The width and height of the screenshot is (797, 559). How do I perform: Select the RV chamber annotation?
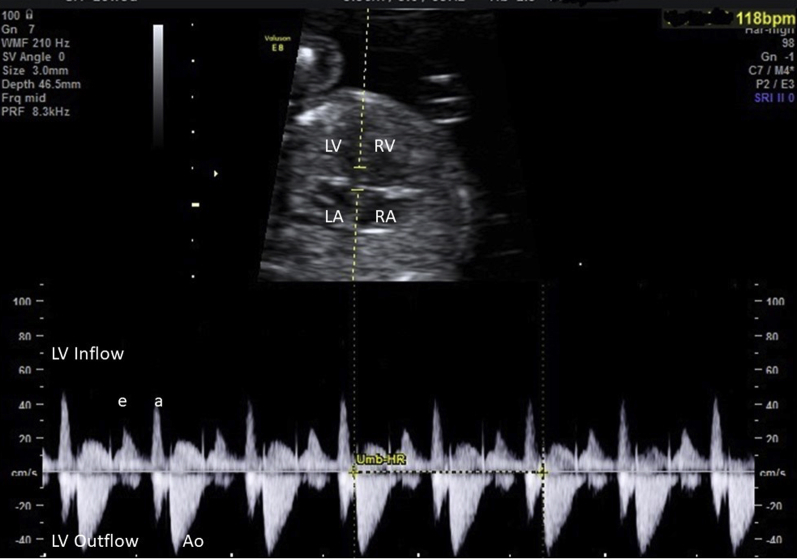click(x=385, y=146)
